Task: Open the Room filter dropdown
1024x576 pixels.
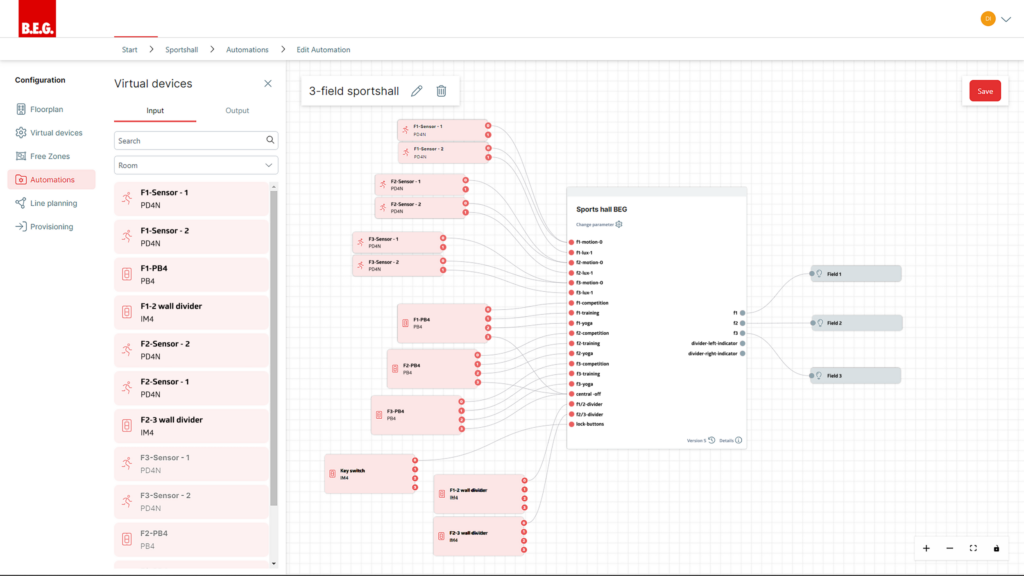Action: tap(195, 164)
